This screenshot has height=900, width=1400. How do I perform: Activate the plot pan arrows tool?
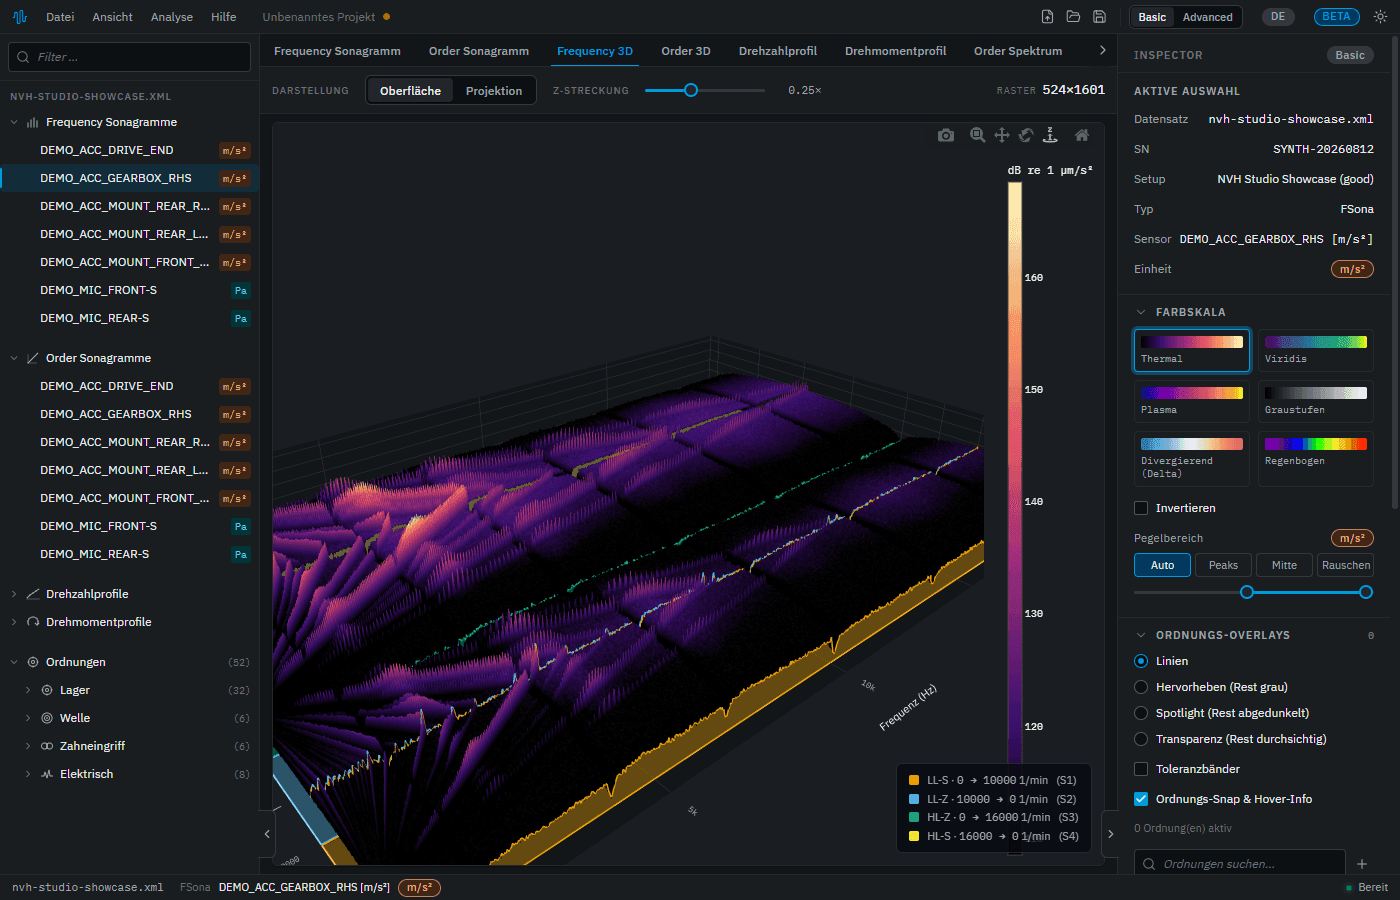point(1002,135)
